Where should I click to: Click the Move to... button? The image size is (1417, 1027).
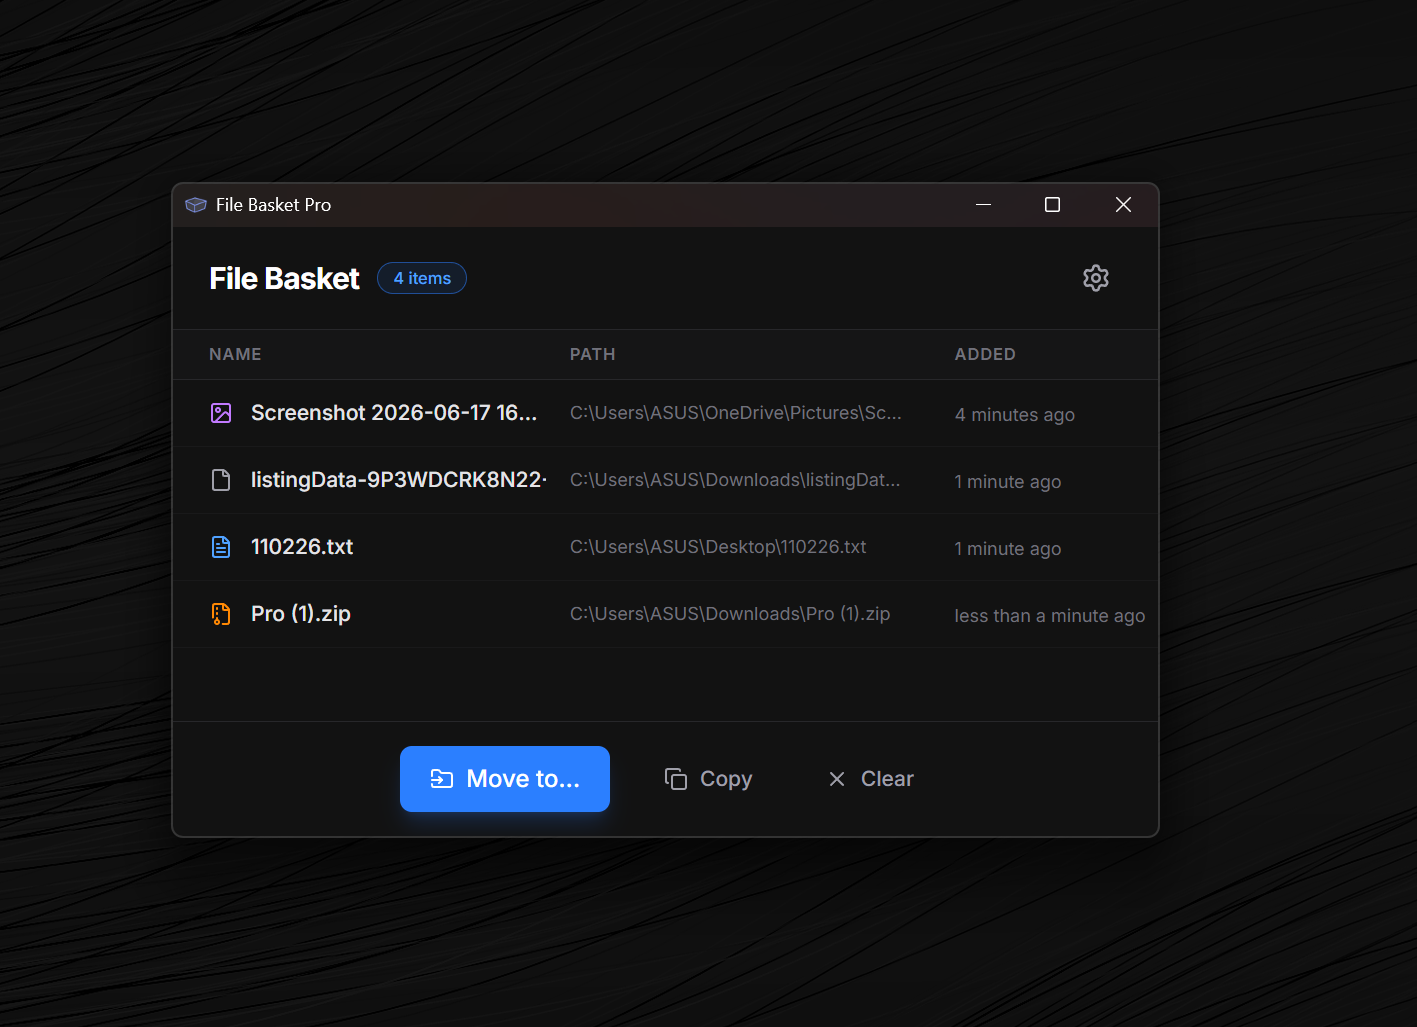click(505, 779)
